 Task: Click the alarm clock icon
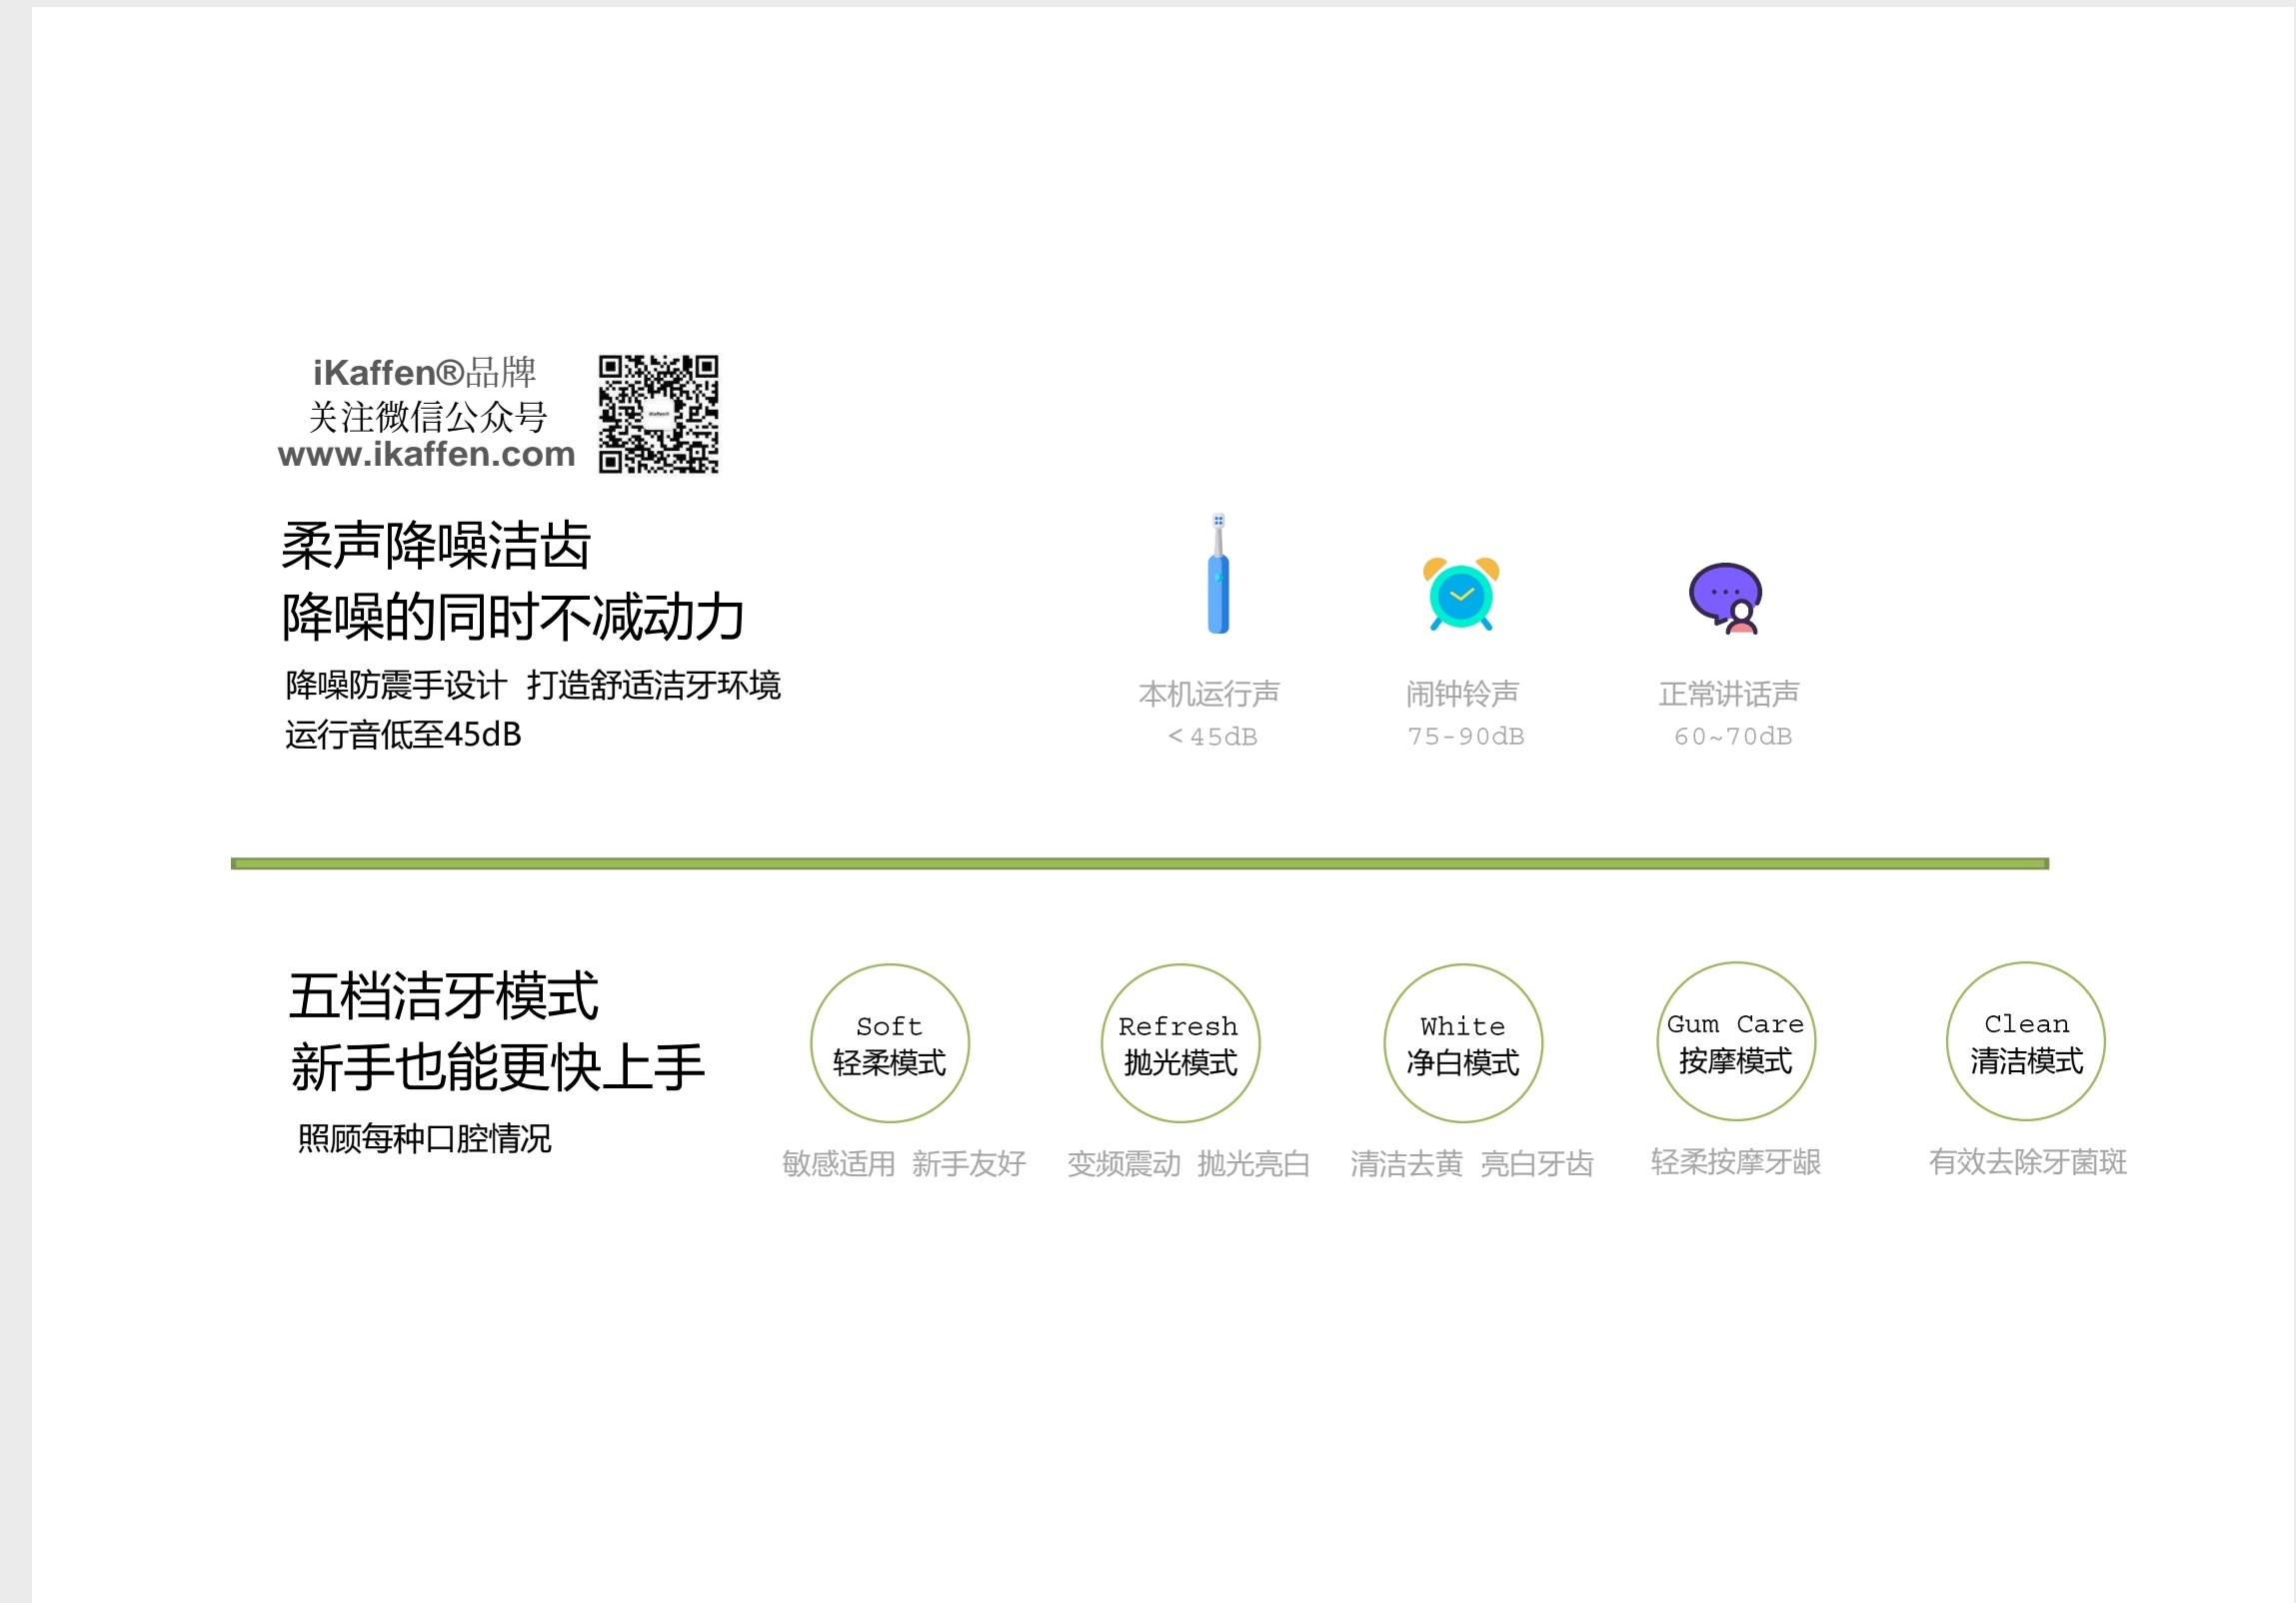(x=1461, y=594)
